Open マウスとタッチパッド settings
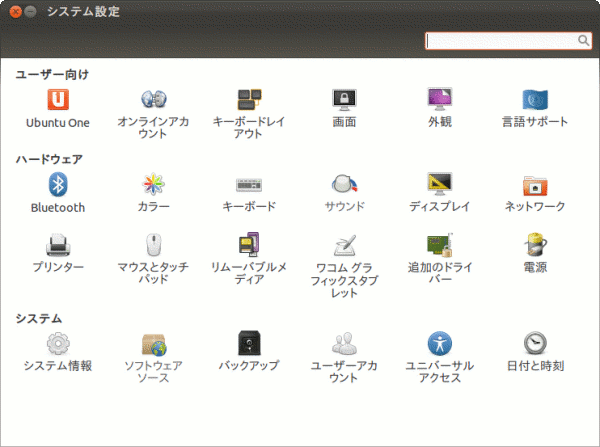This screenshot has width=600, height=447. tap(153, 247)
